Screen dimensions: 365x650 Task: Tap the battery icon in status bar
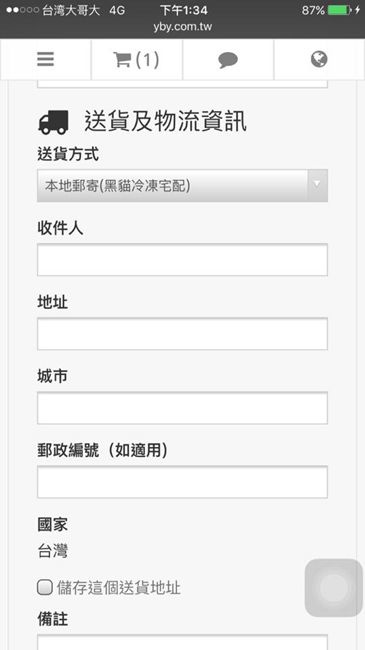pyautogui.click(x=339, y=10)
